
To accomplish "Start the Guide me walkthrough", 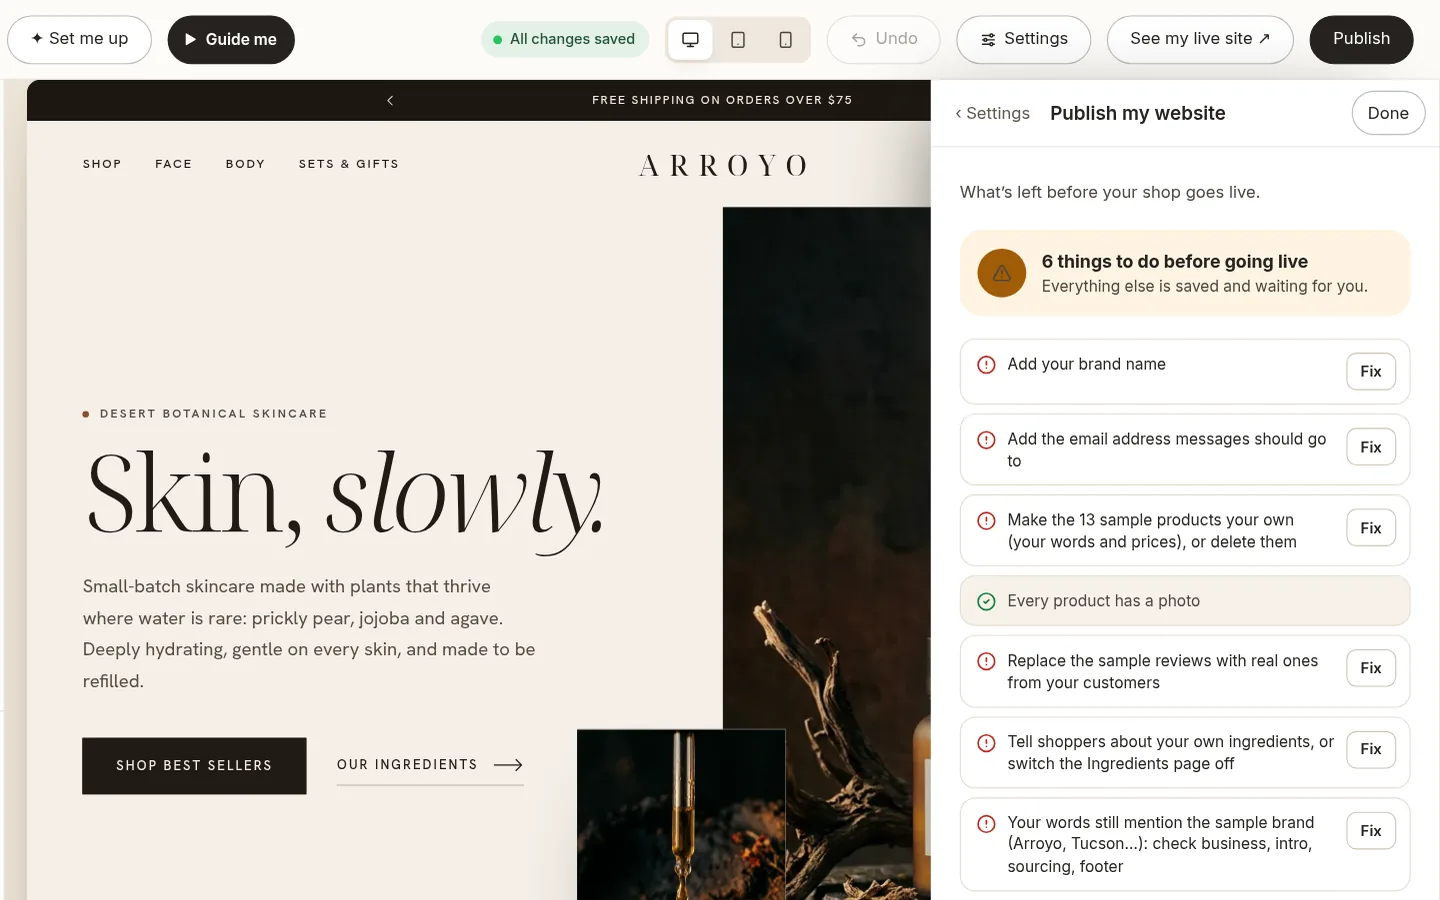I will coord(231,40).
